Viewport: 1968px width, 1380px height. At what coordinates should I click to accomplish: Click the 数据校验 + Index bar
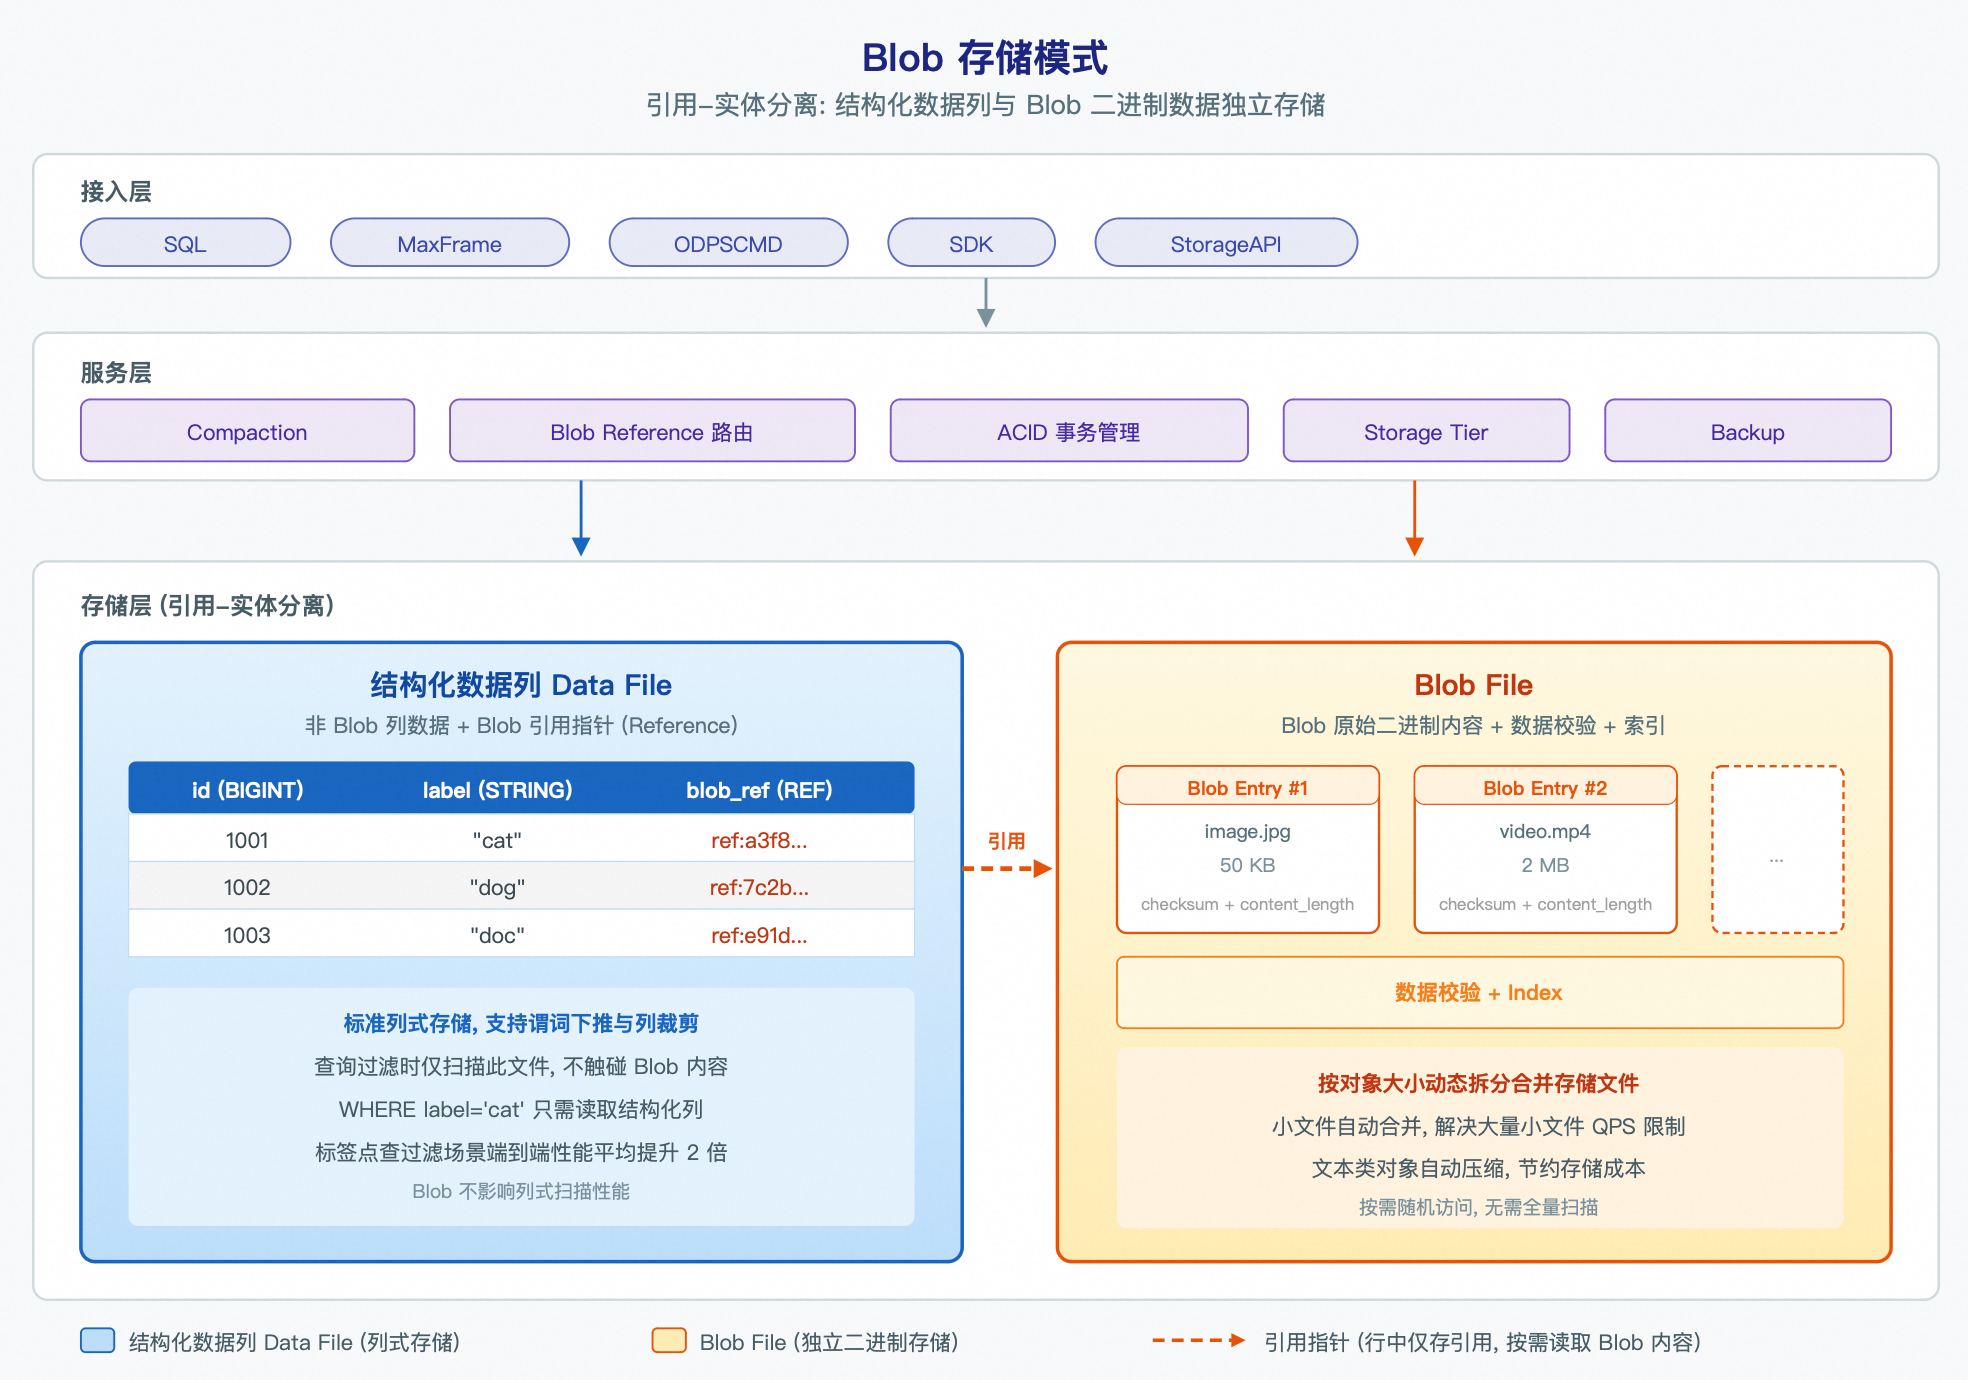click(1479, 992)
